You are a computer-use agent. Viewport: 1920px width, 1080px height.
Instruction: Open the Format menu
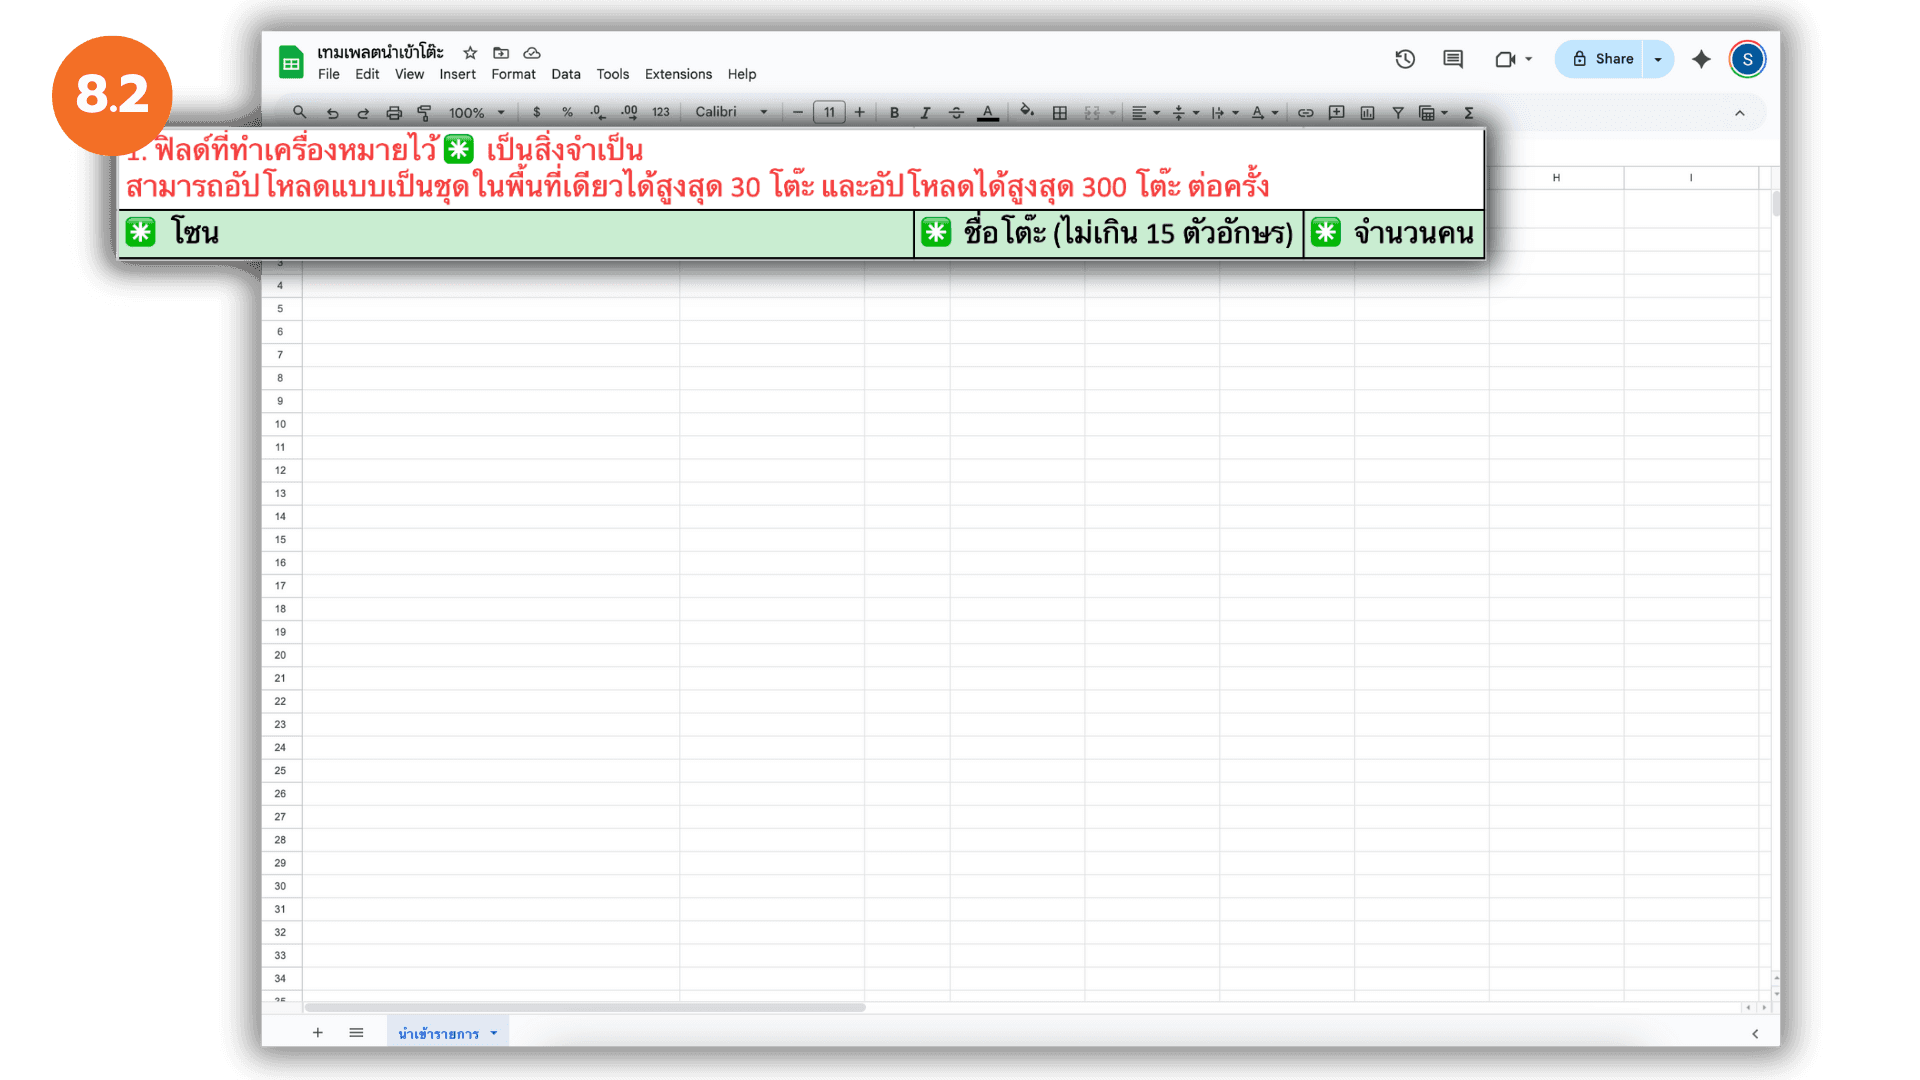coord(513,74)
